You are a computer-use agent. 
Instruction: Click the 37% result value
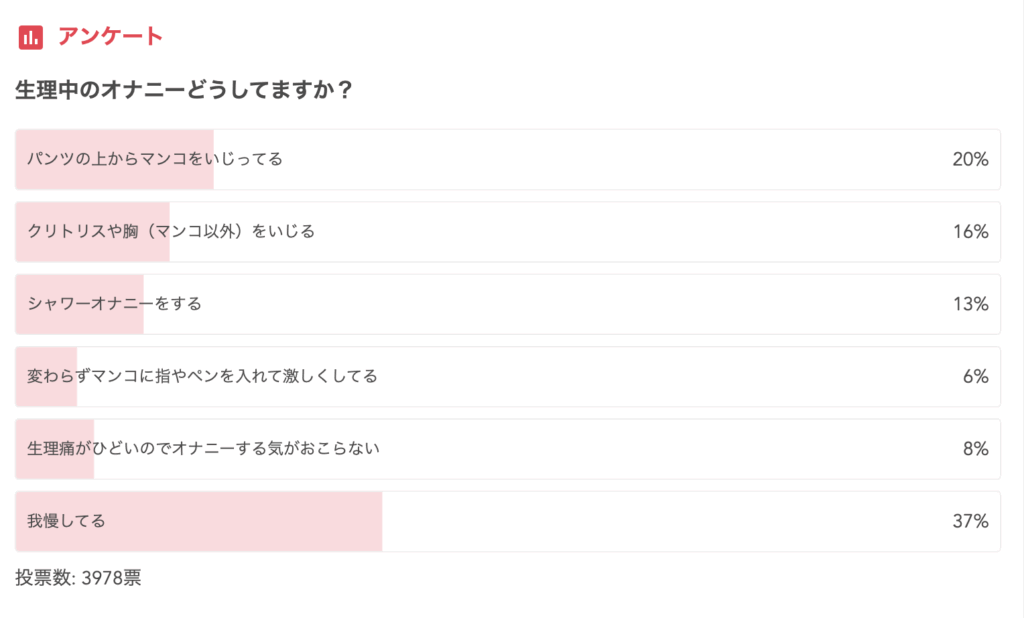970,521
